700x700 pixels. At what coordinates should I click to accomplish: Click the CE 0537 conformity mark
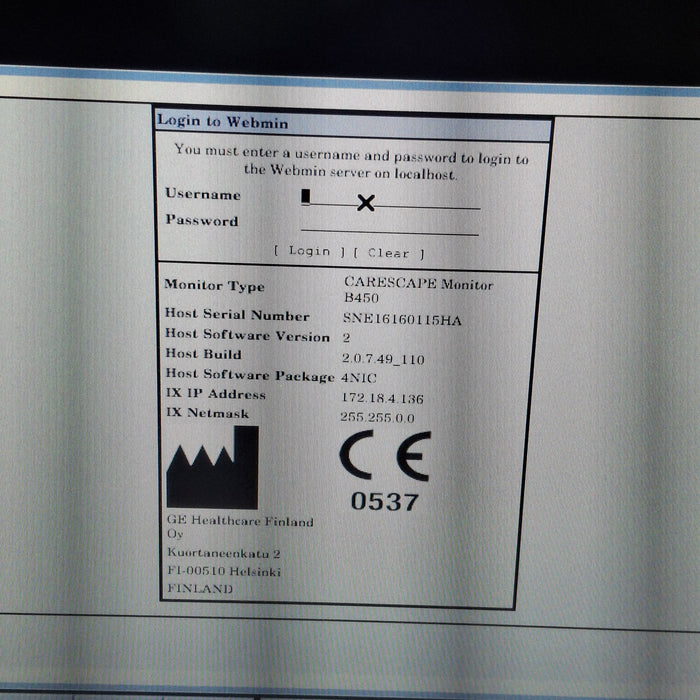(385, 471)
